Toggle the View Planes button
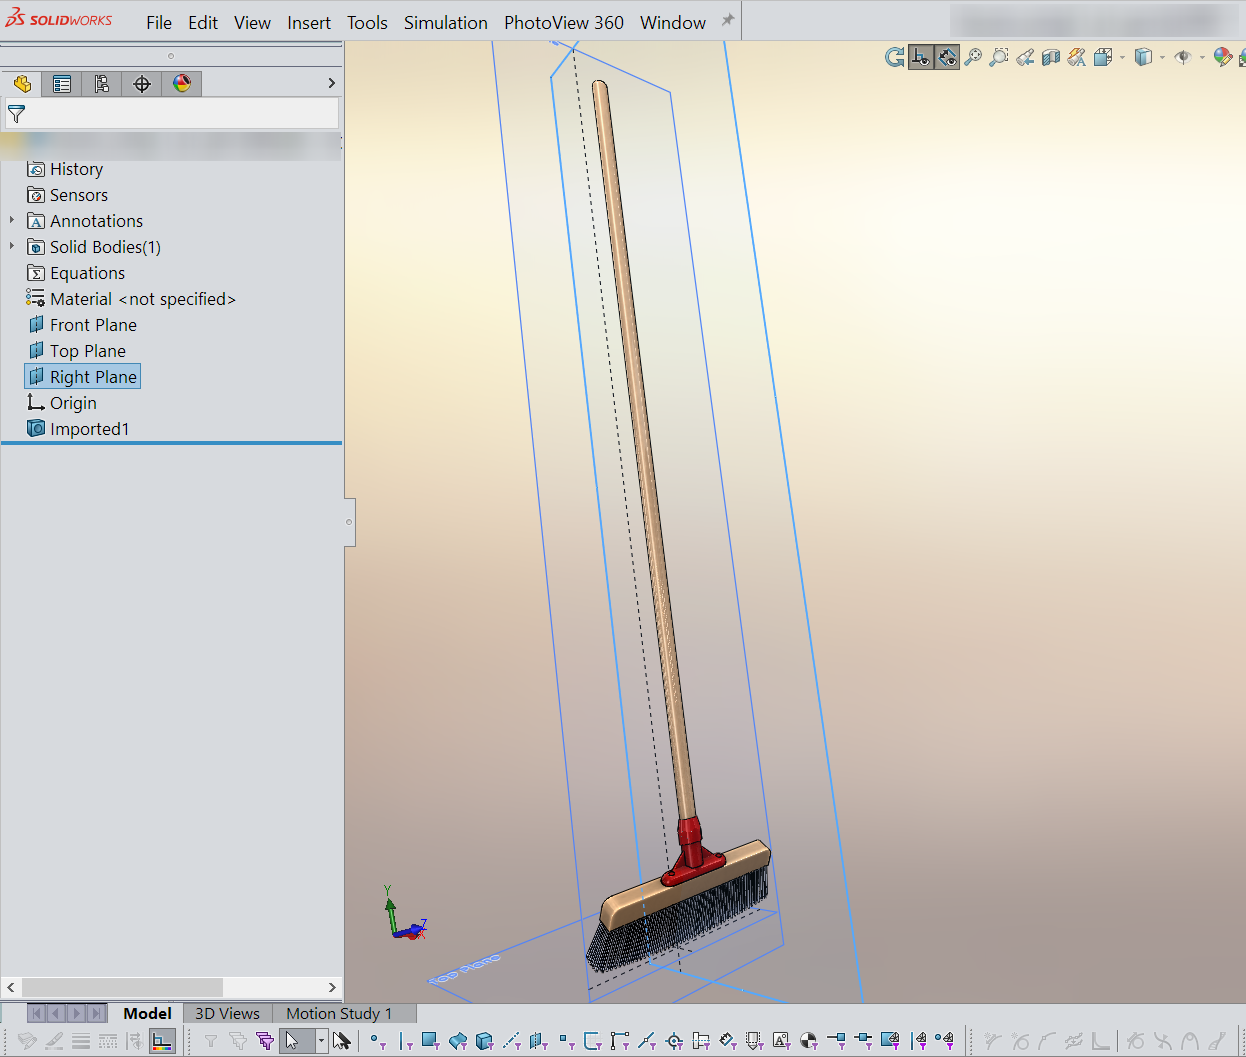Image resolution: width=1246 pixels, height=1057 pixels. [947, 57]
